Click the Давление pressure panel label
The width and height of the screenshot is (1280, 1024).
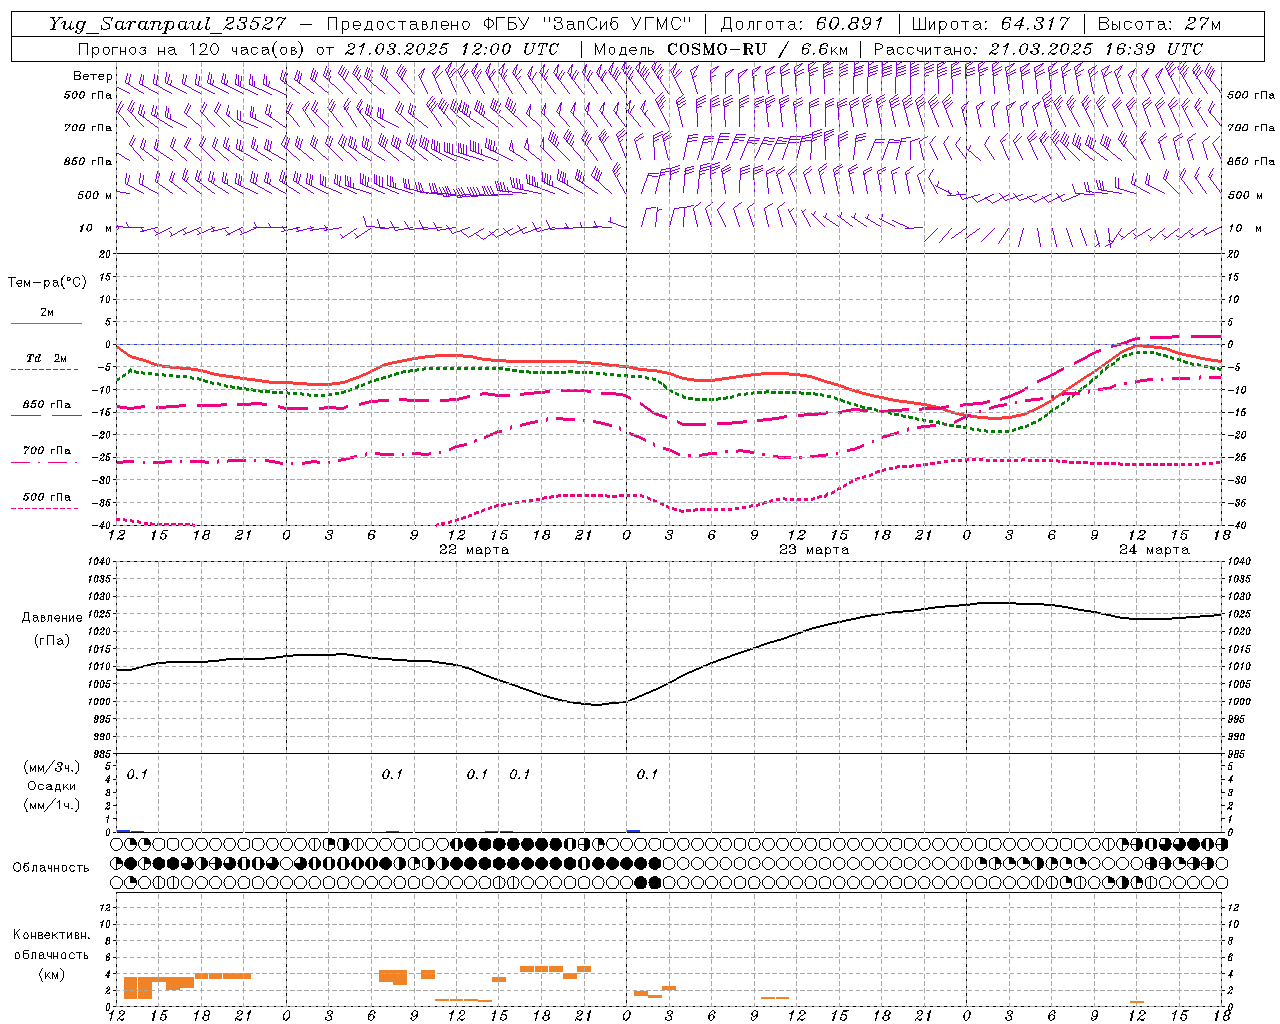click(52, 618)
